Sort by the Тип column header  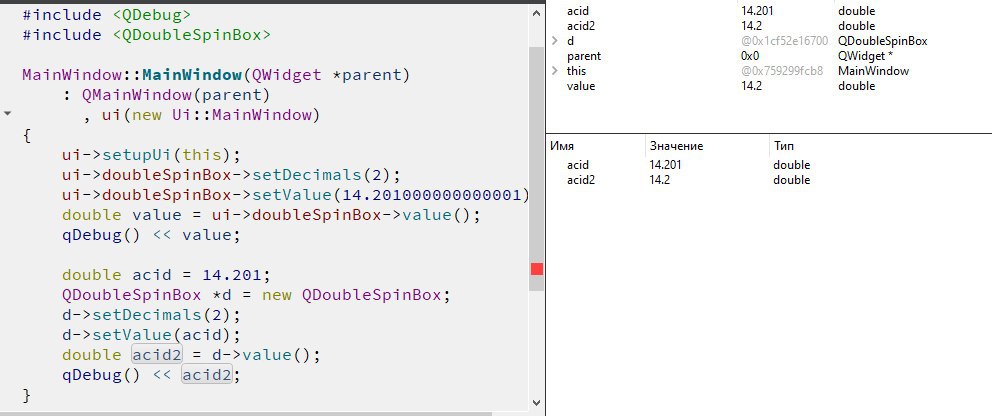[783, 146]
